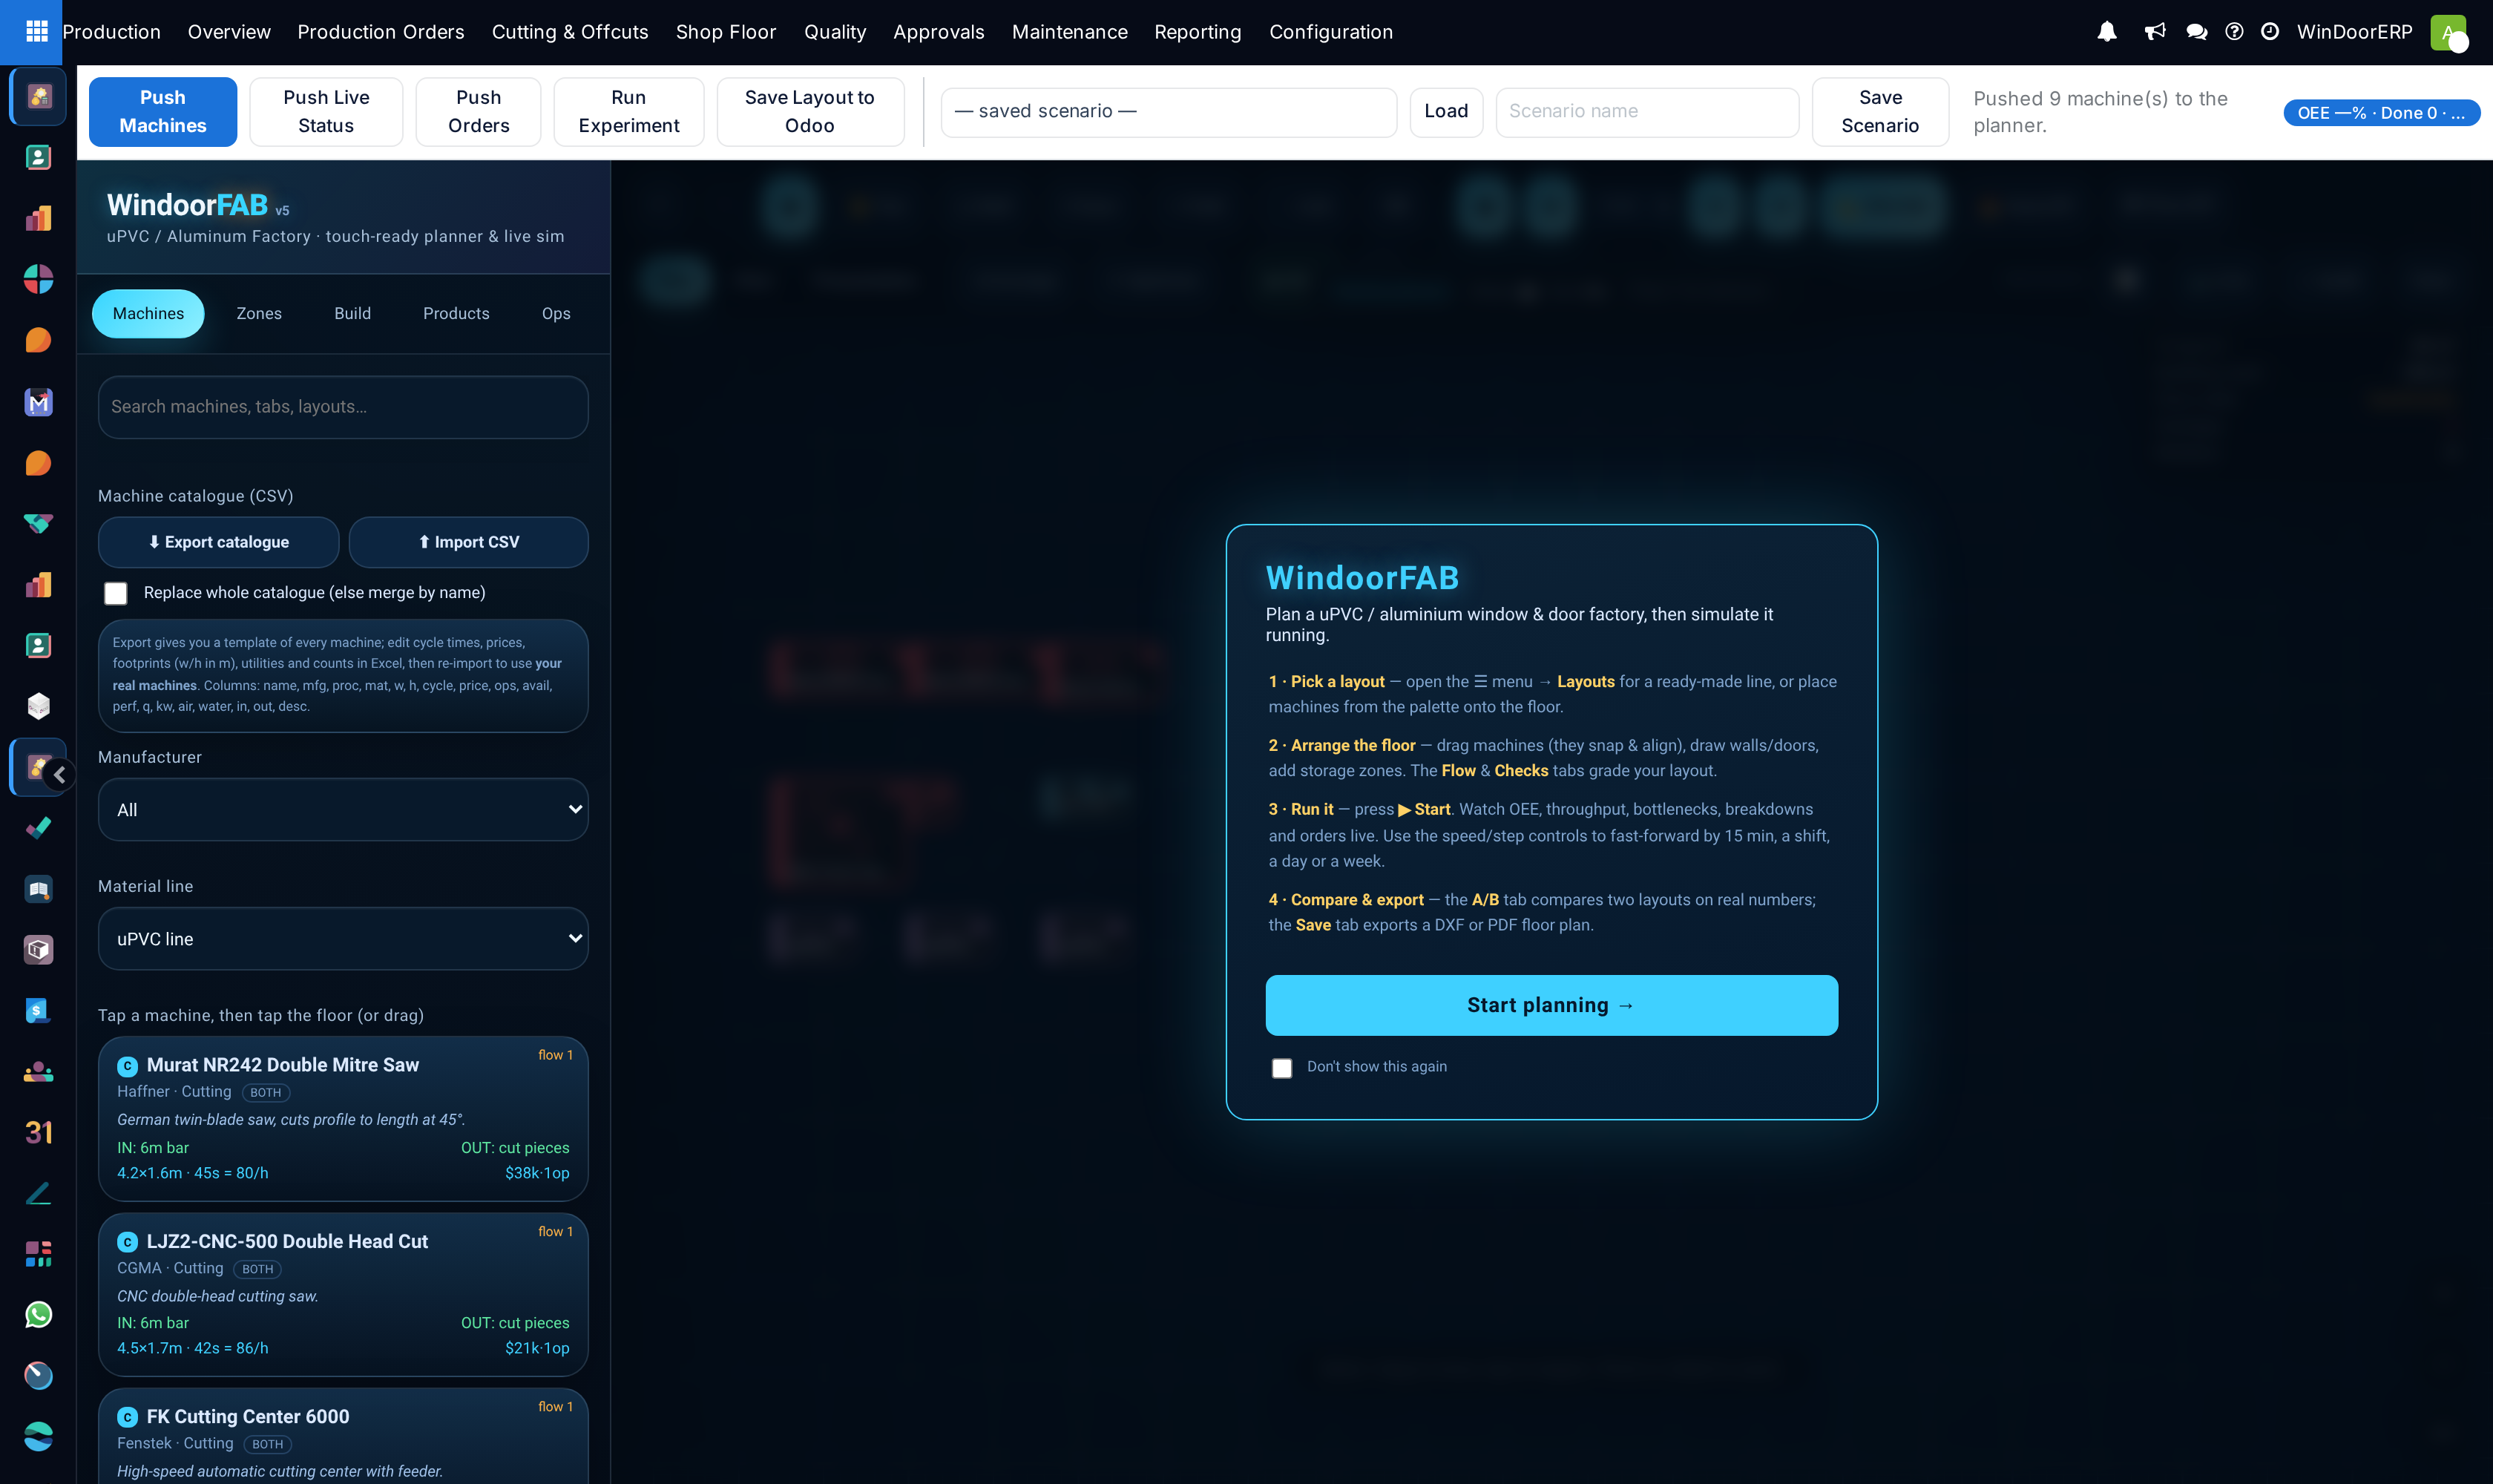
Task: Open the Configuration menu
Action: click(x=1331, y=32)
